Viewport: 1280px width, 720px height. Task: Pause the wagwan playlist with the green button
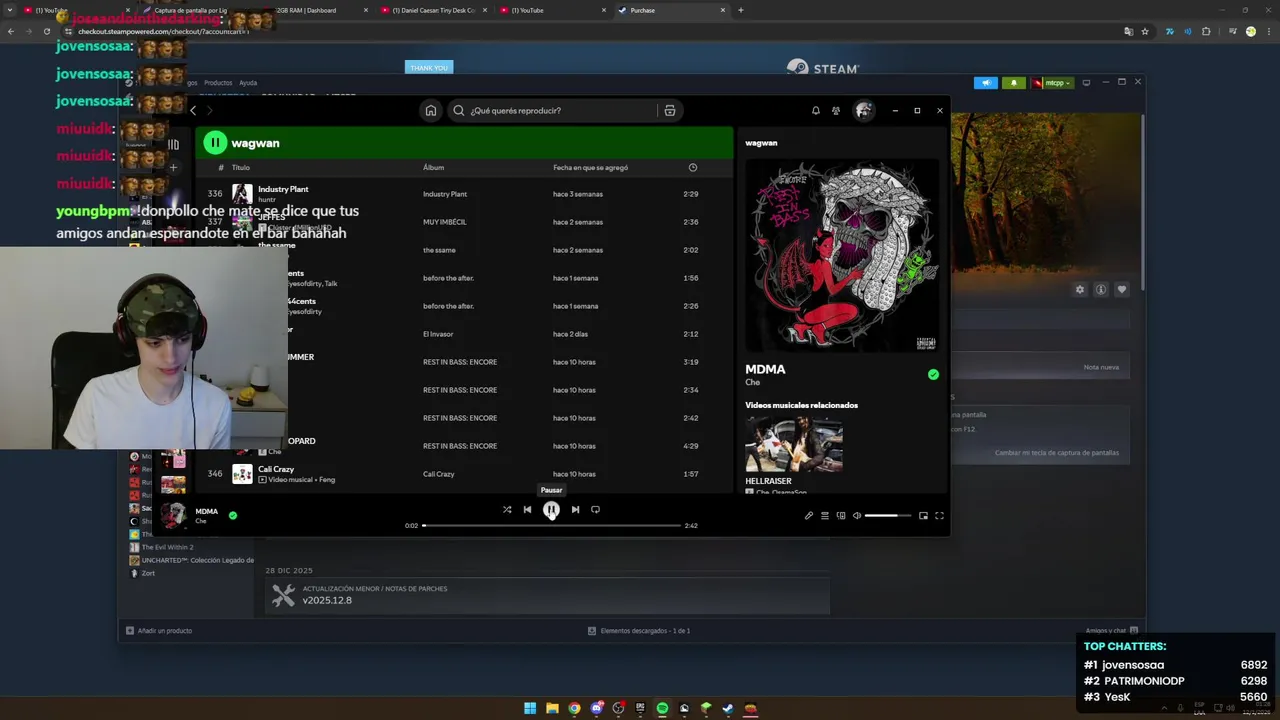point(215,143)
